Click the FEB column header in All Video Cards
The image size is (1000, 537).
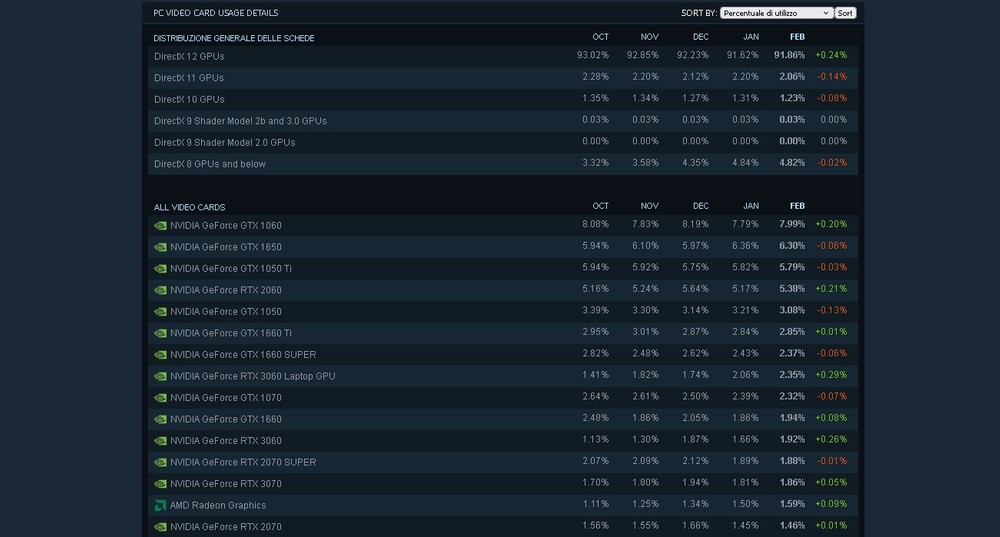797,206
